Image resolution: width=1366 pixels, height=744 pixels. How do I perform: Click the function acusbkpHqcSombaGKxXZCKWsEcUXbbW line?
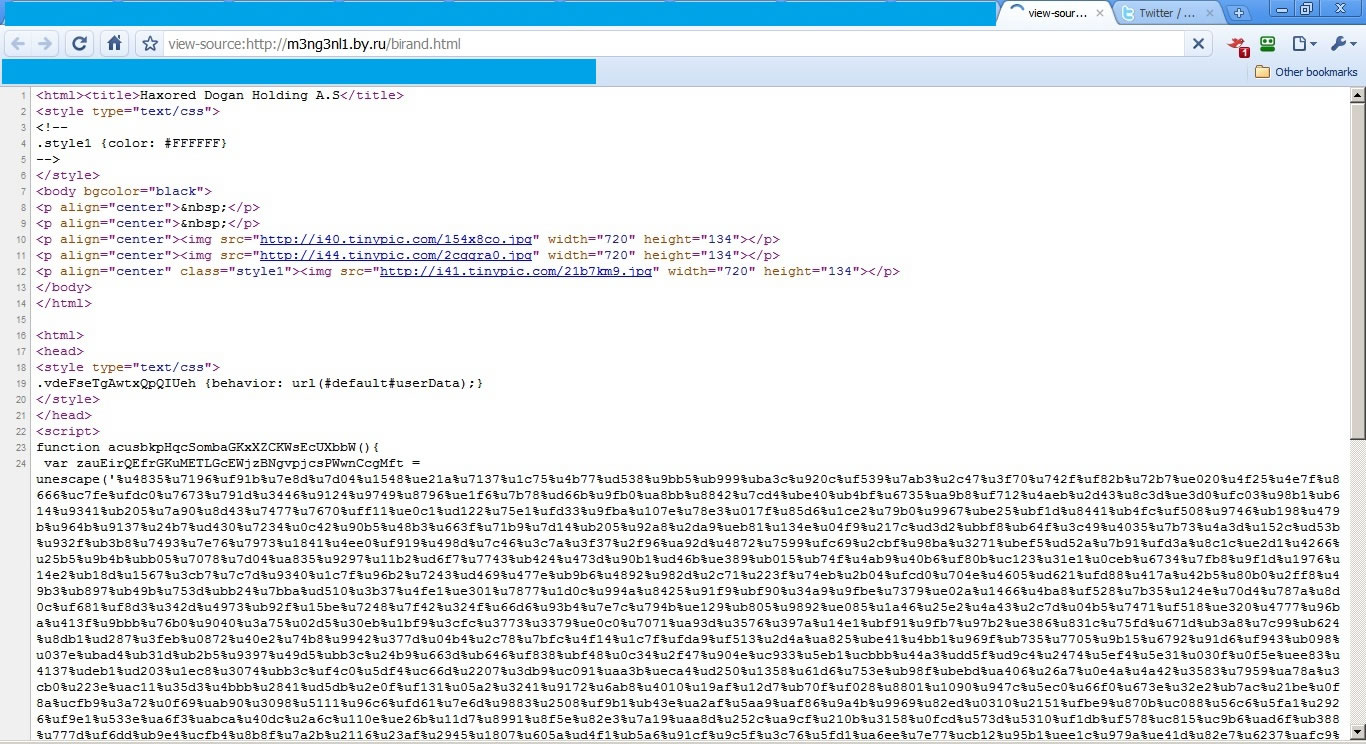pos(208,448)
